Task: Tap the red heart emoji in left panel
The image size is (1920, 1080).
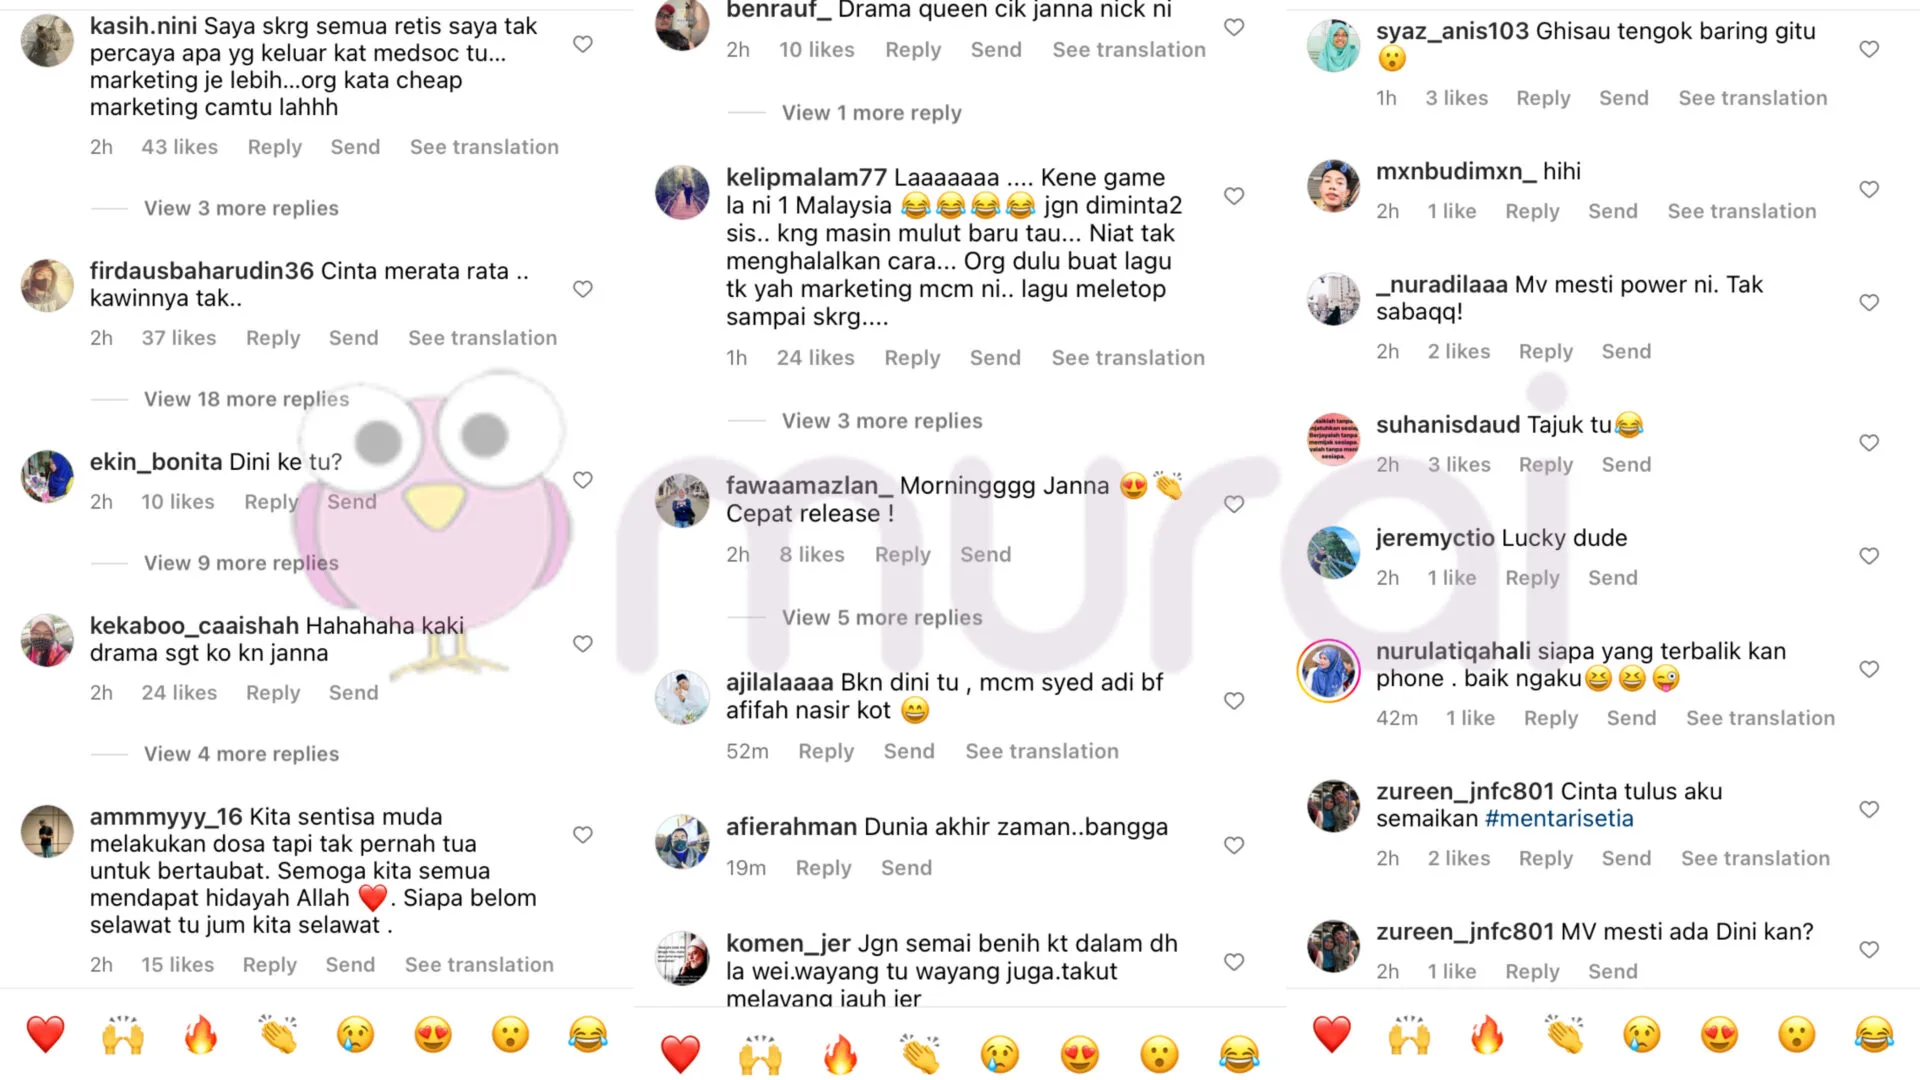Action: pos(45,1035)
